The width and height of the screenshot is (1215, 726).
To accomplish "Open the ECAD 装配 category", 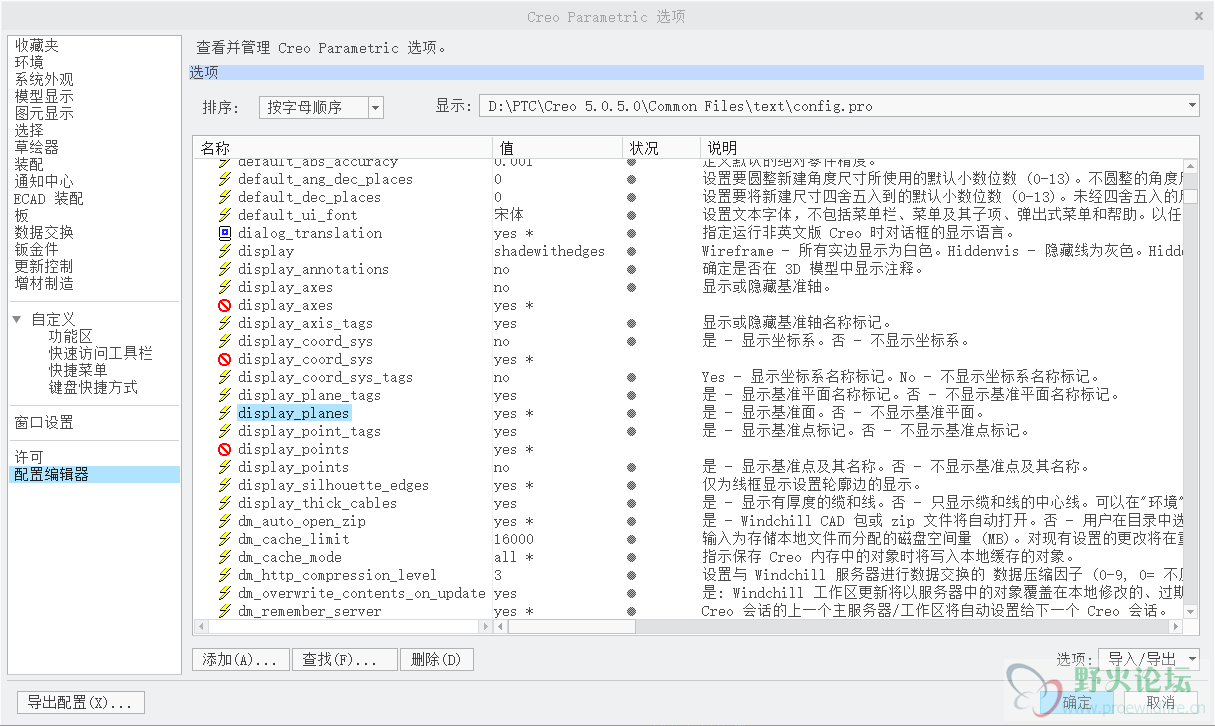I will [x=48, y=198].
